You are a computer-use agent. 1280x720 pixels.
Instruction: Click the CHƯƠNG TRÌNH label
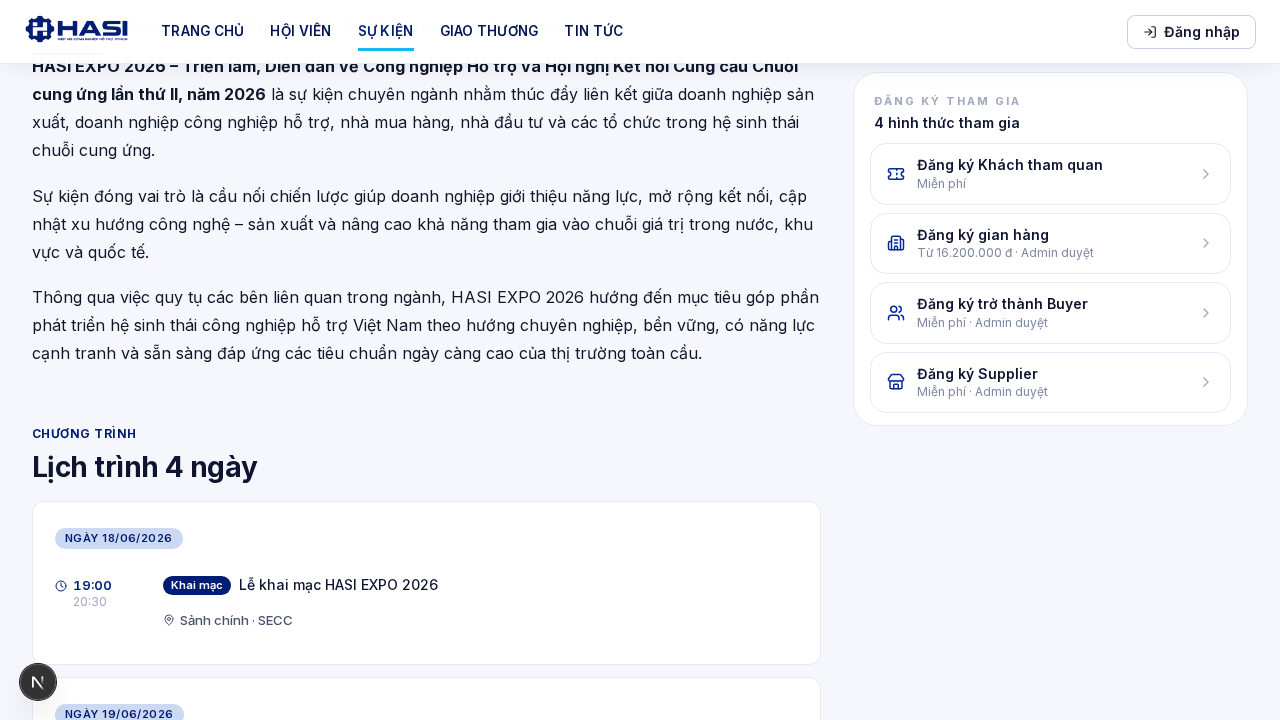tap(84, 434)
